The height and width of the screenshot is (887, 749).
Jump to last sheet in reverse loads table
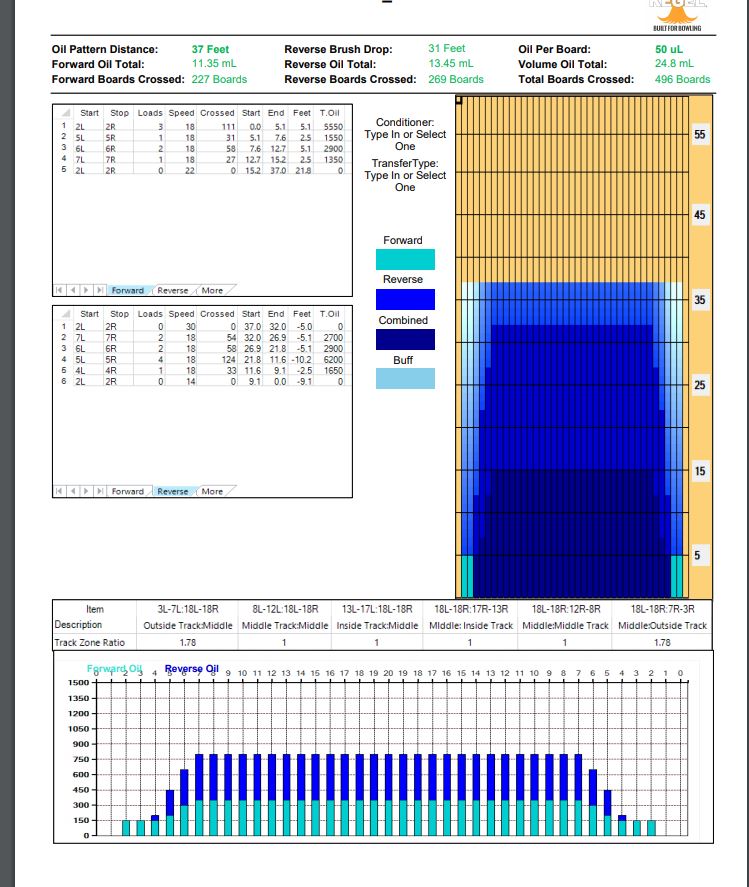[100, 491]
